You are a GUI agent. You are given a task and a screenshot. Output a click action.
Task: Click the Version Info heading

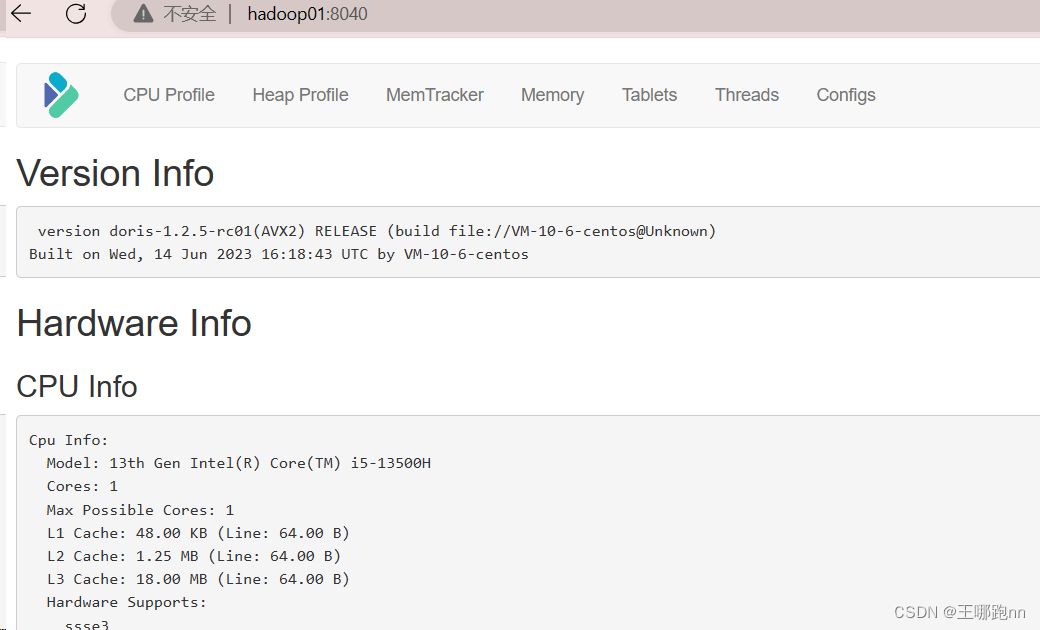pos(115,173)
